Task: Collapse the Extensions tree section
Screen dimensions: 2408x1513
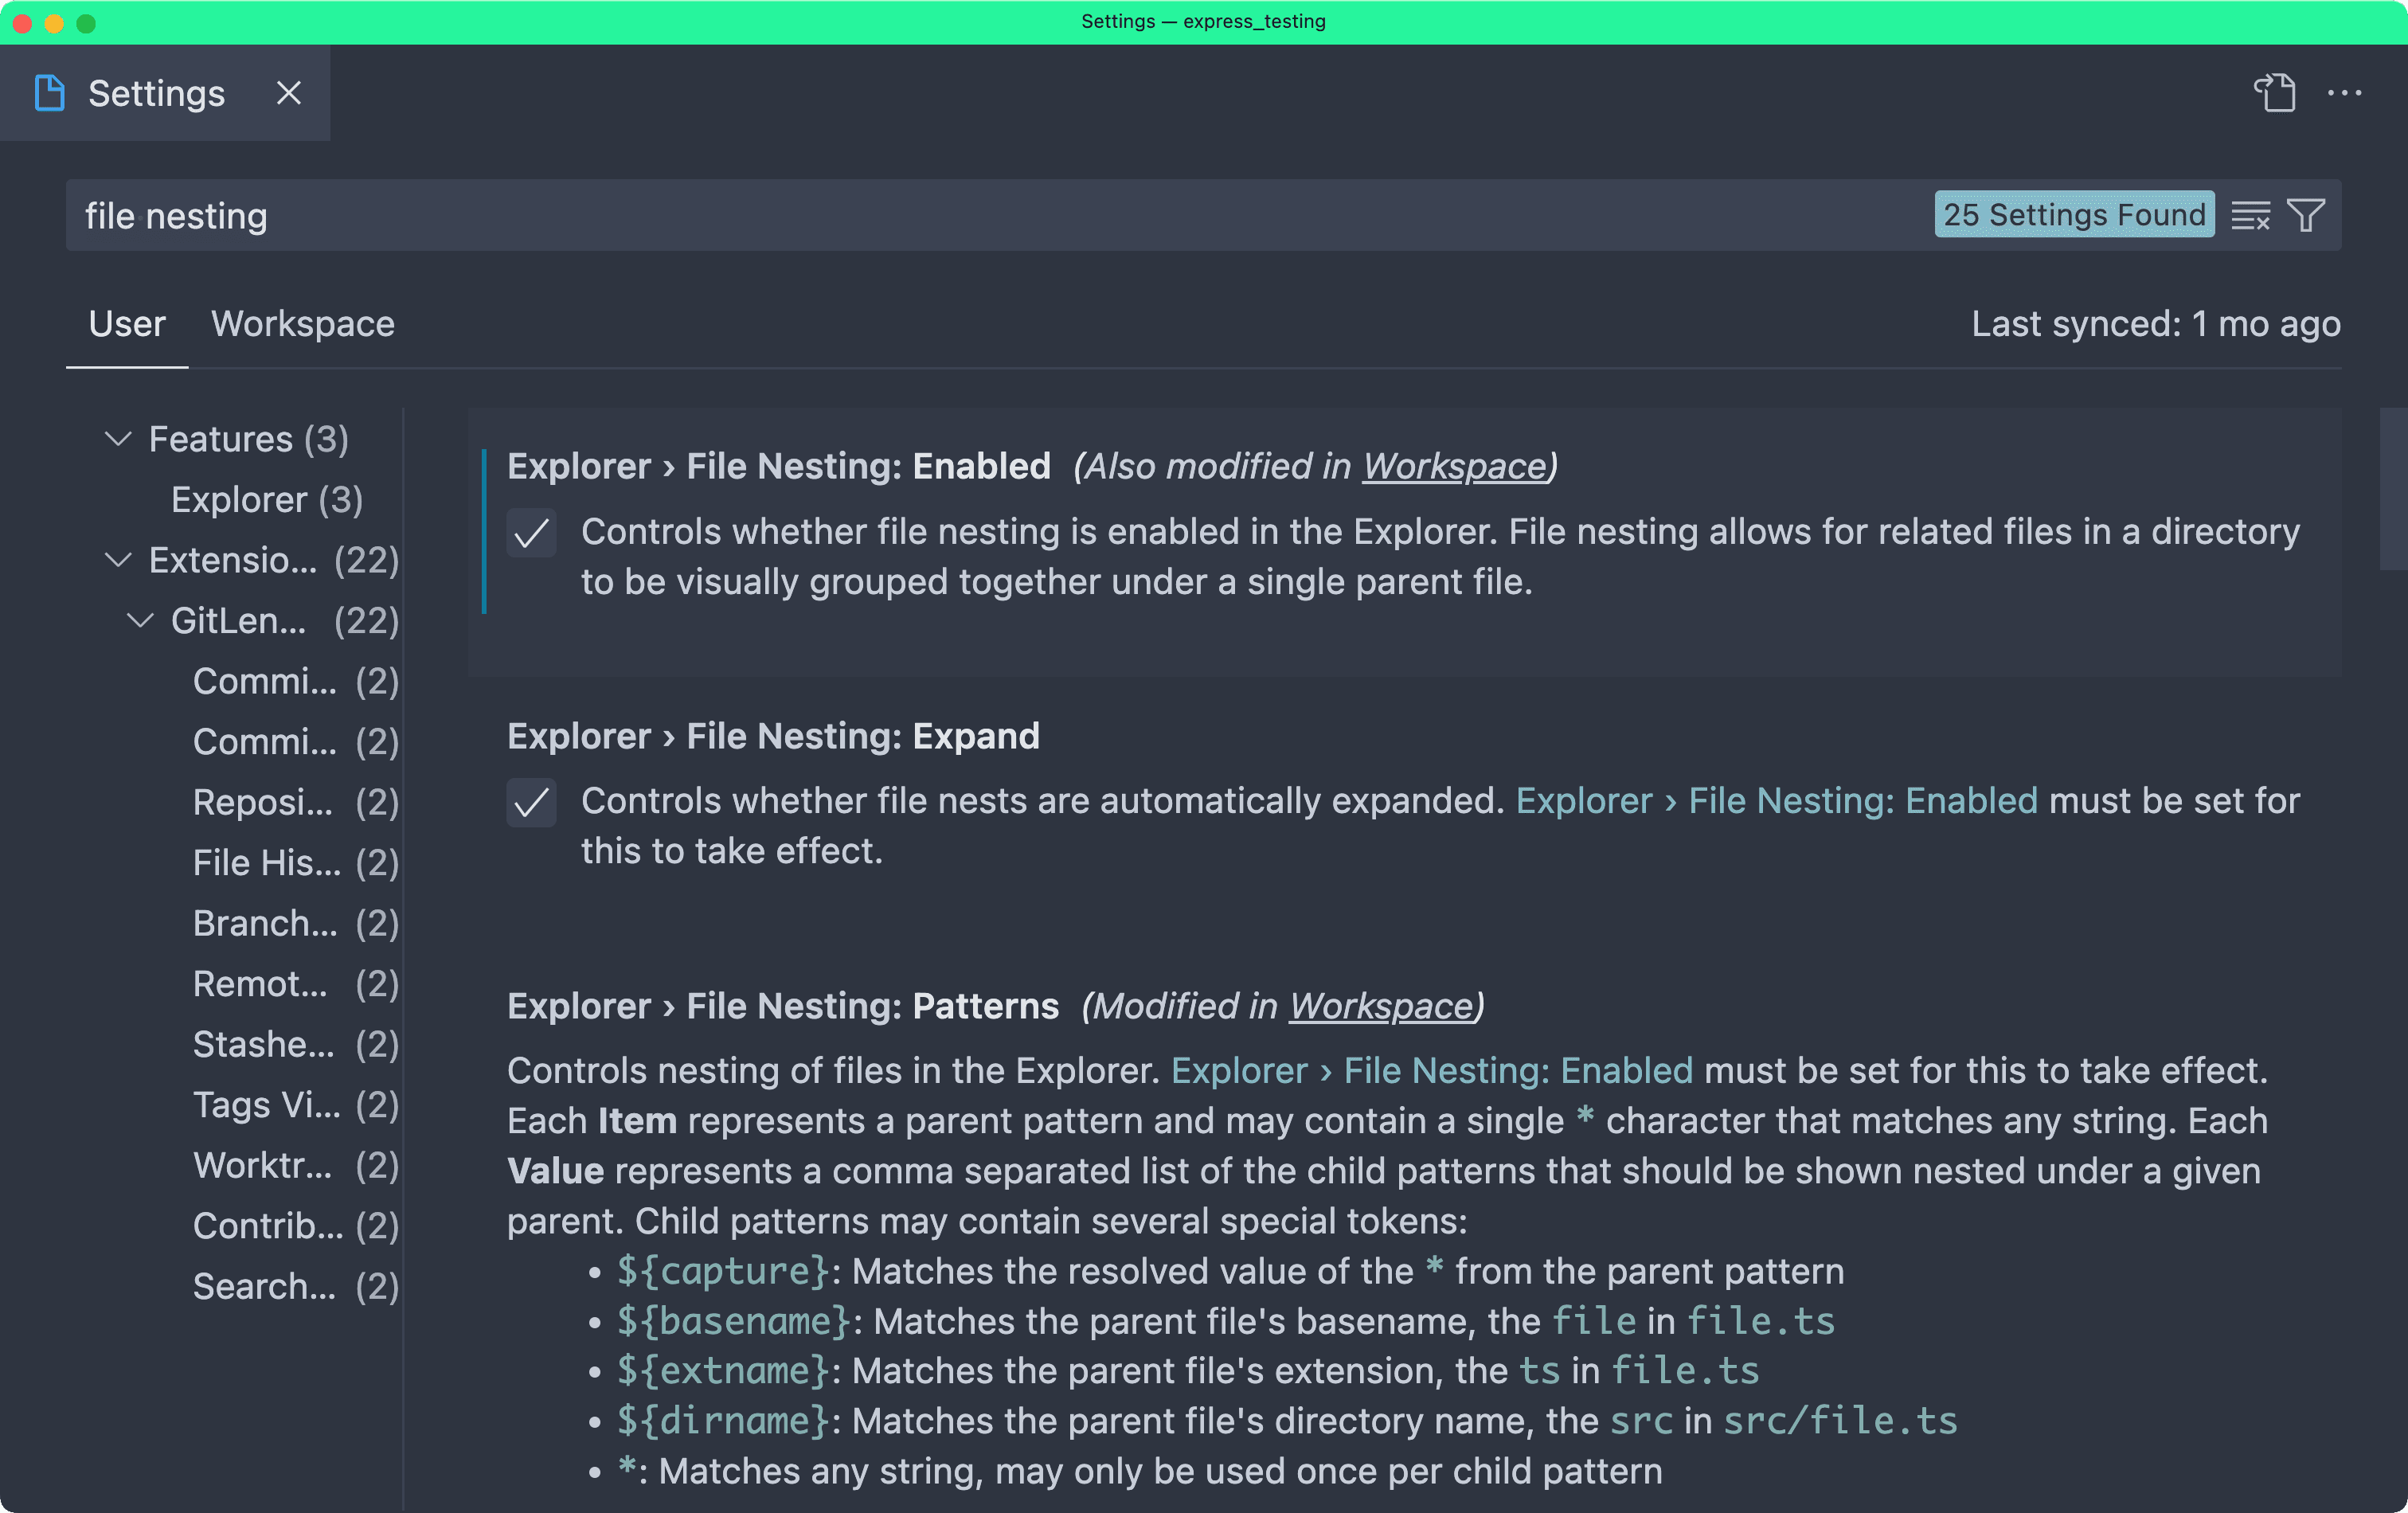Action: pos(117,560)
